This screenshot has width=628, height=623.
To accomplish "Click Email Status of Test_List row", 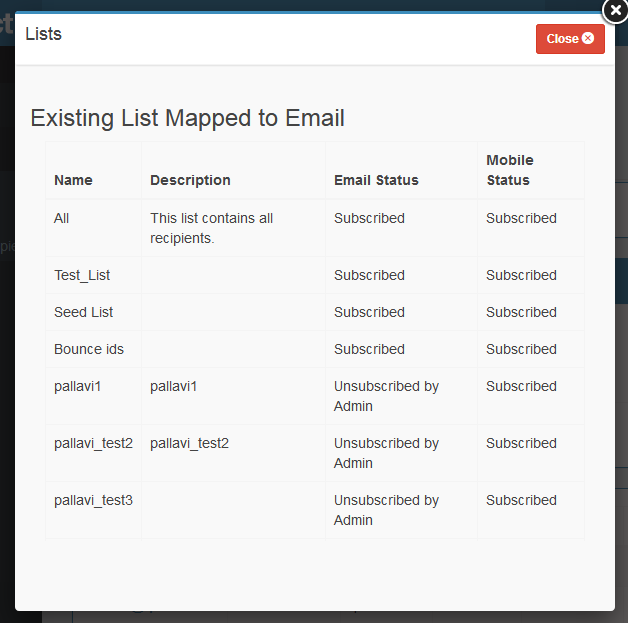I will click(369, 275).
